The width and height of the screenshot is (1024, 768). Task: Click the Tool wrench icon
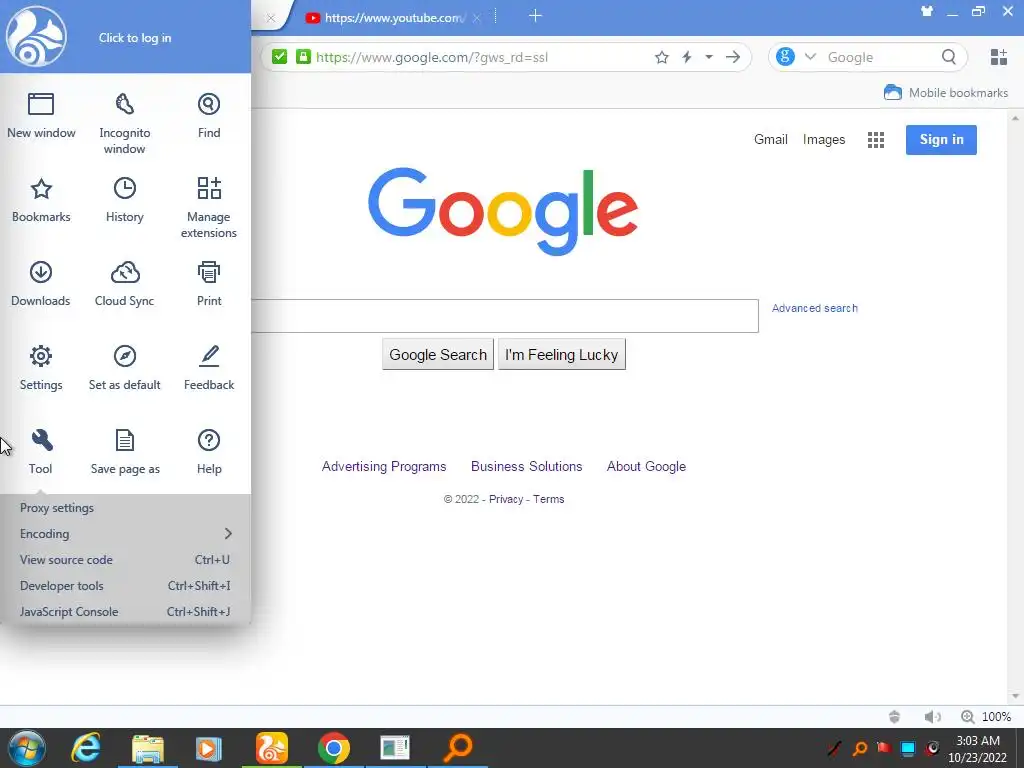coord(40,451)
